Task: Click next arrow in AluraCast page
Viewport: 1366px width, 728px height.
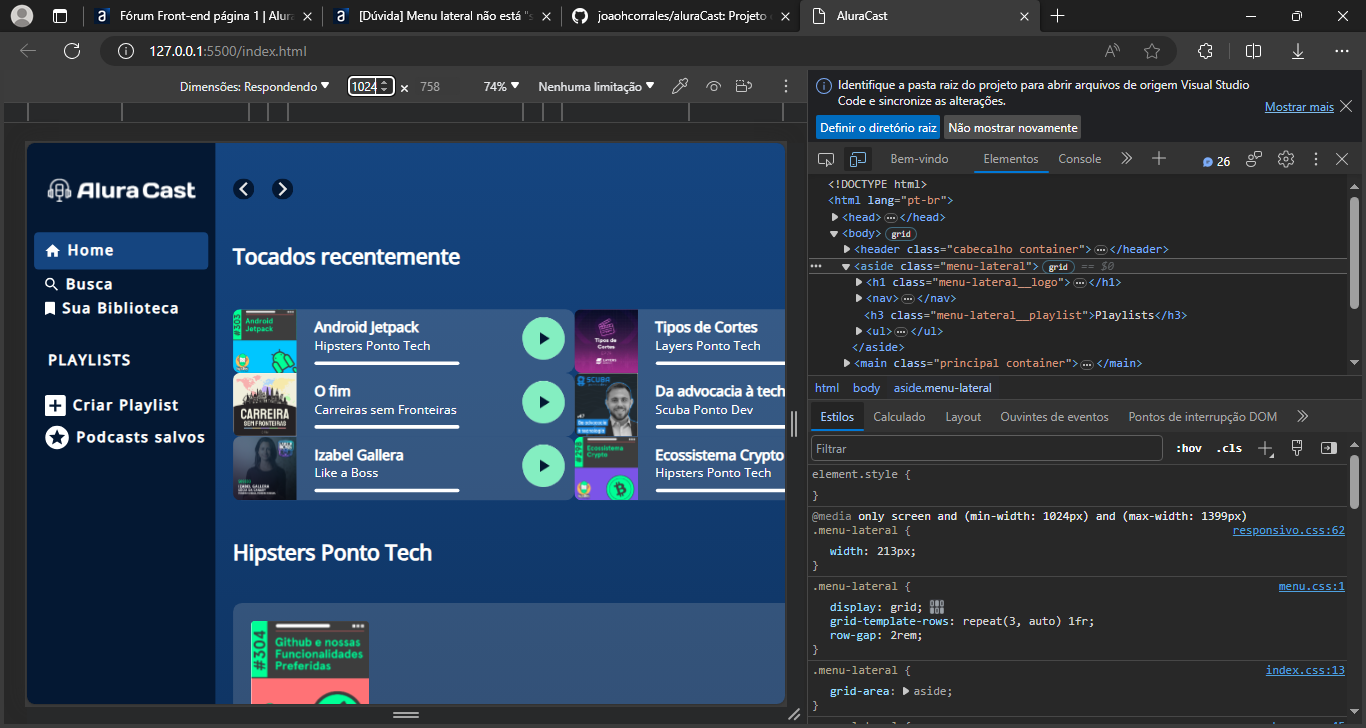Action: click(282, 189)
